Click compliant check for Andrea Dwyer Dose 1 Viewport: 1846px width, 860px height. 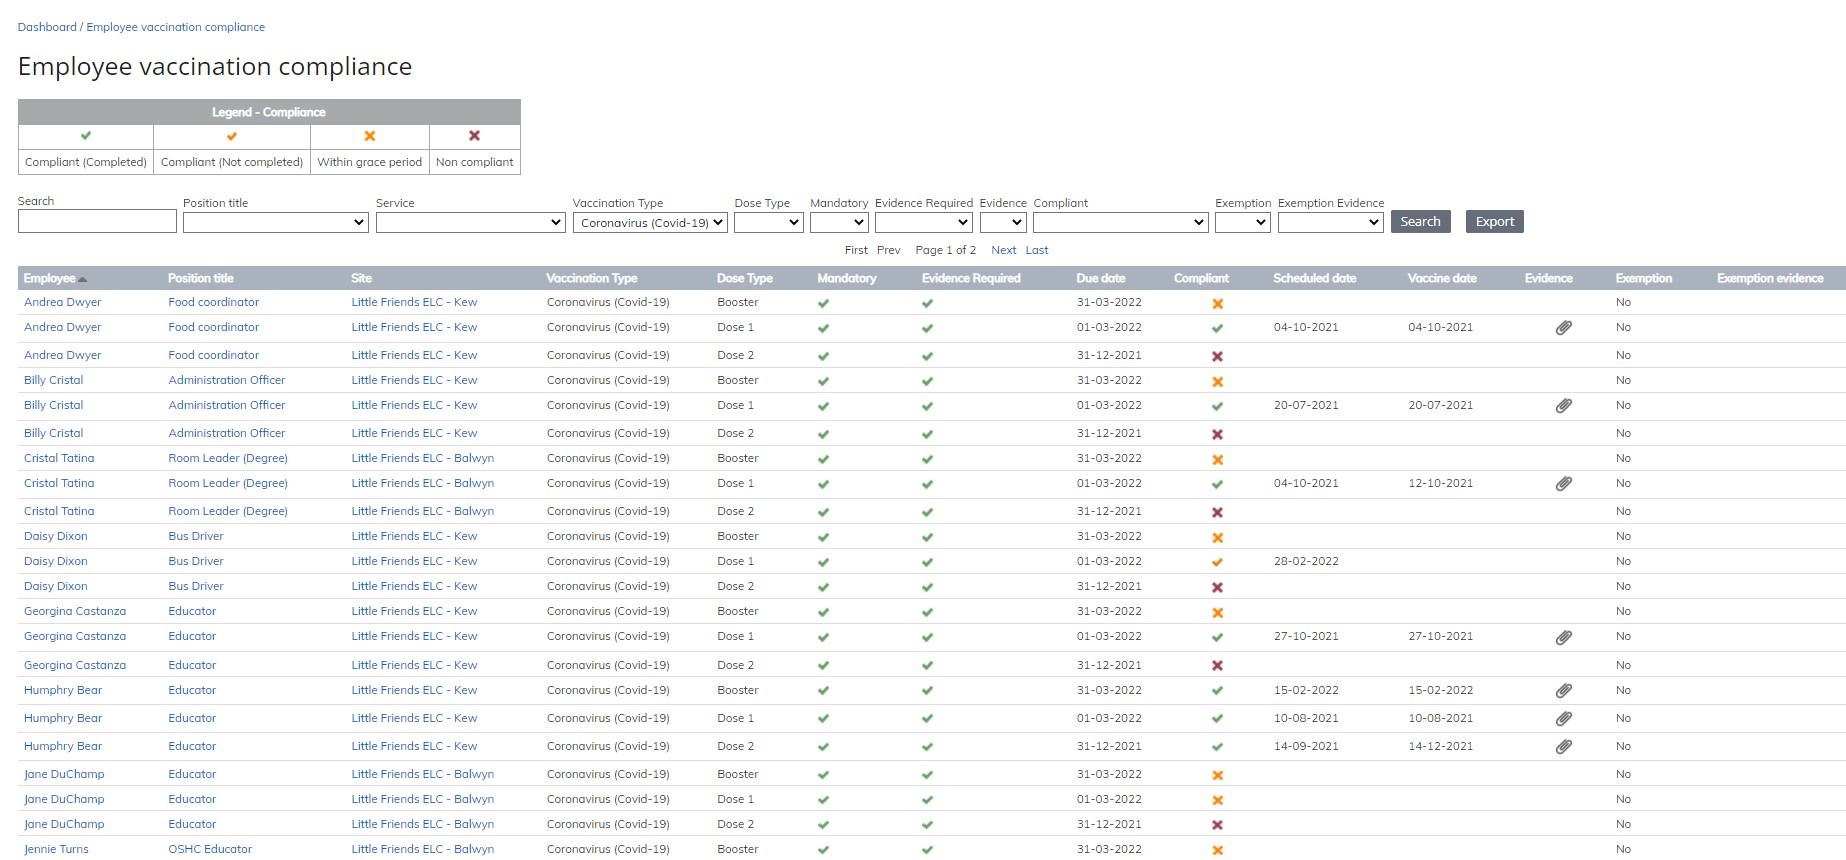pyautogui.click(x=1217, y=328)
